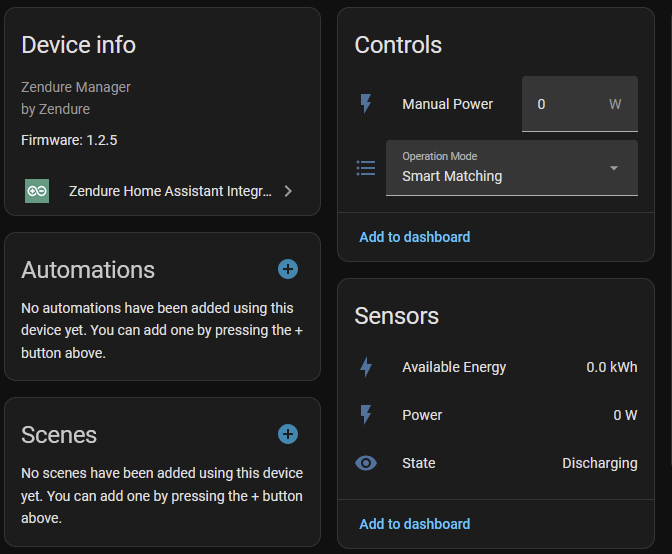Click the Zendure integration logo icon
Screen dimensions: 672x554
coord(37,191)
